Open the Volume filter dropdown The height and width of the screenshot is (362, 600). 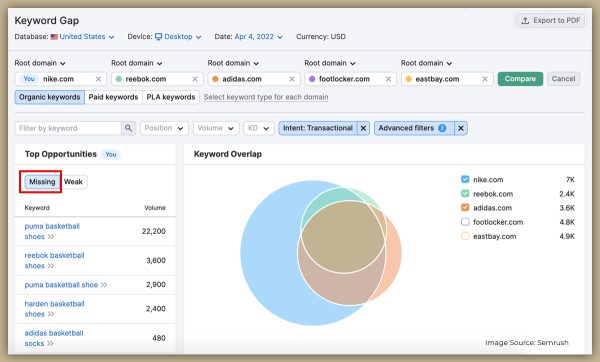coord(216,128)
